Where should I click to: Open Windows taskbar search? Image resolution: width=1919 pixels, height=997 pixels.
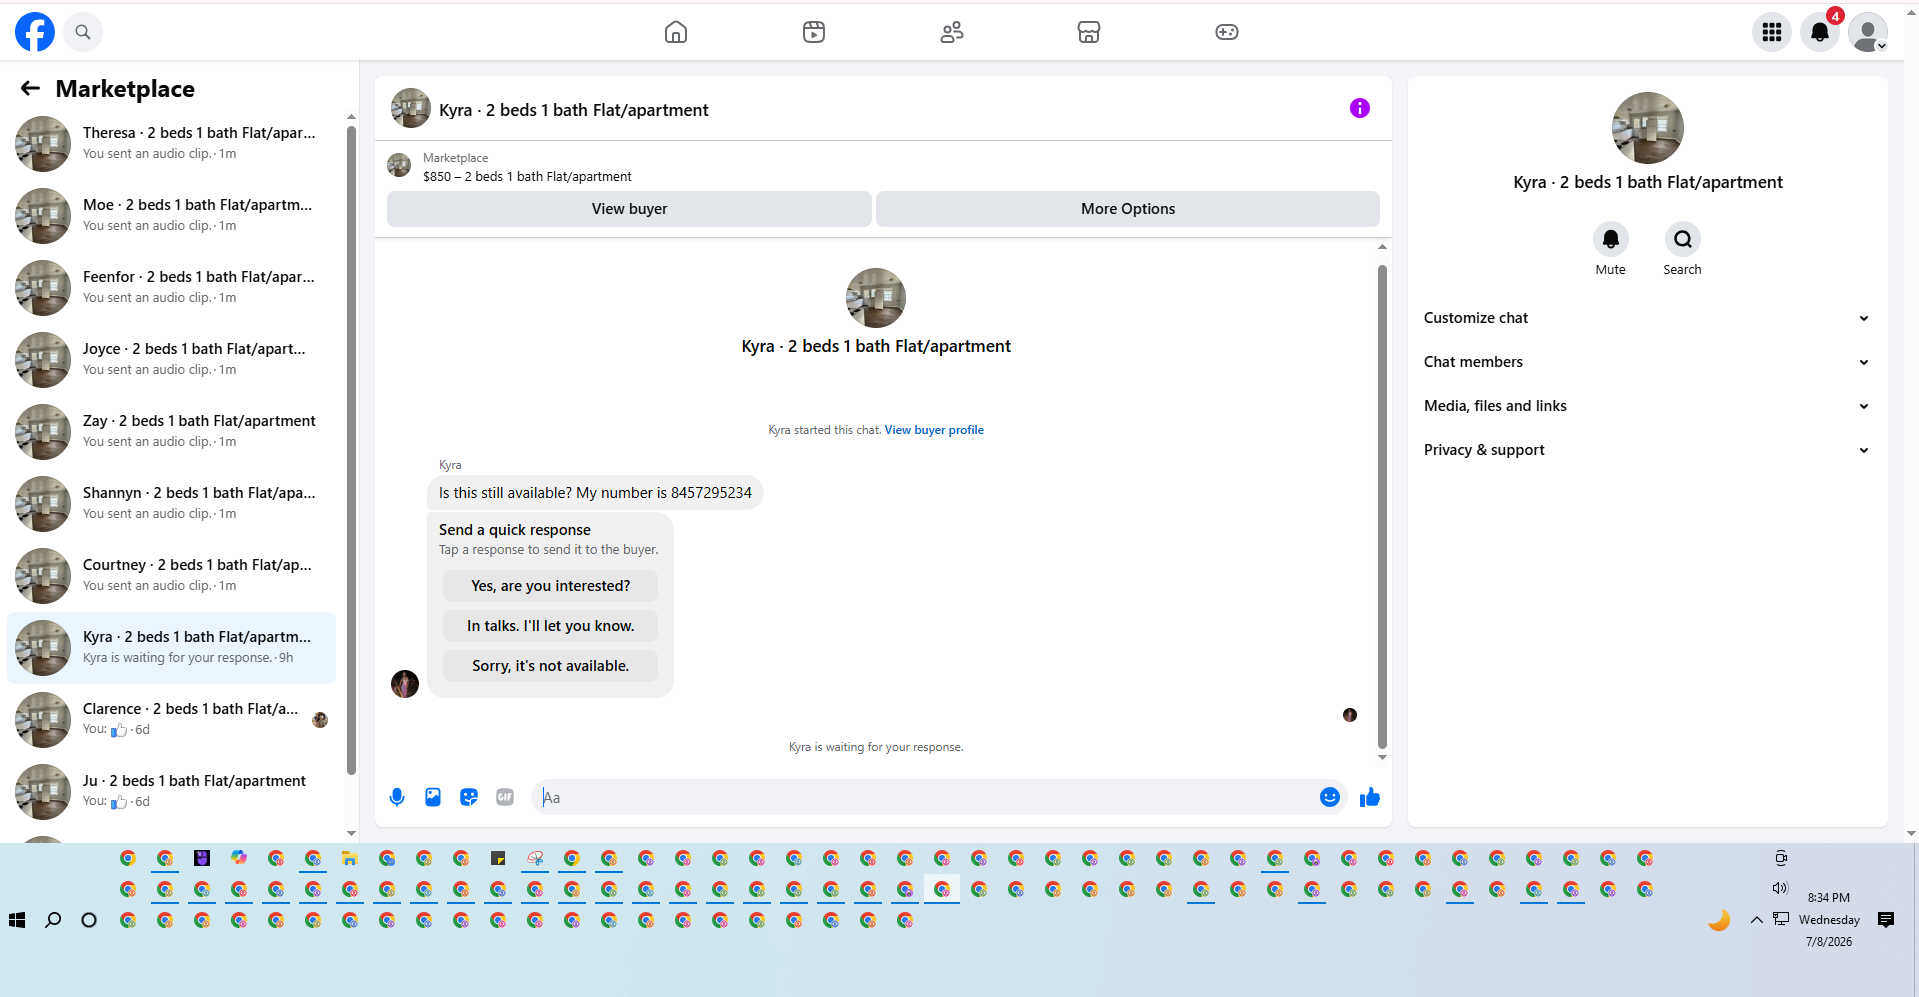pos(53,920)
